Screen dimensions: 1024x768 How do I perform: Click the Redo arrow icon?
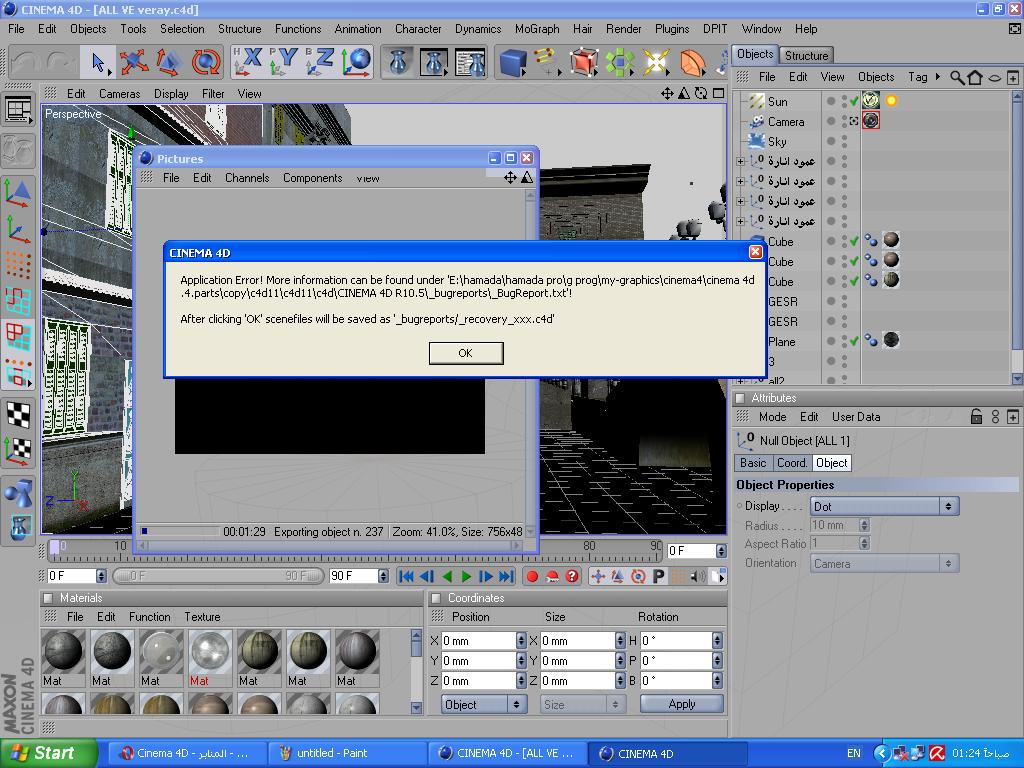point(60,63)
